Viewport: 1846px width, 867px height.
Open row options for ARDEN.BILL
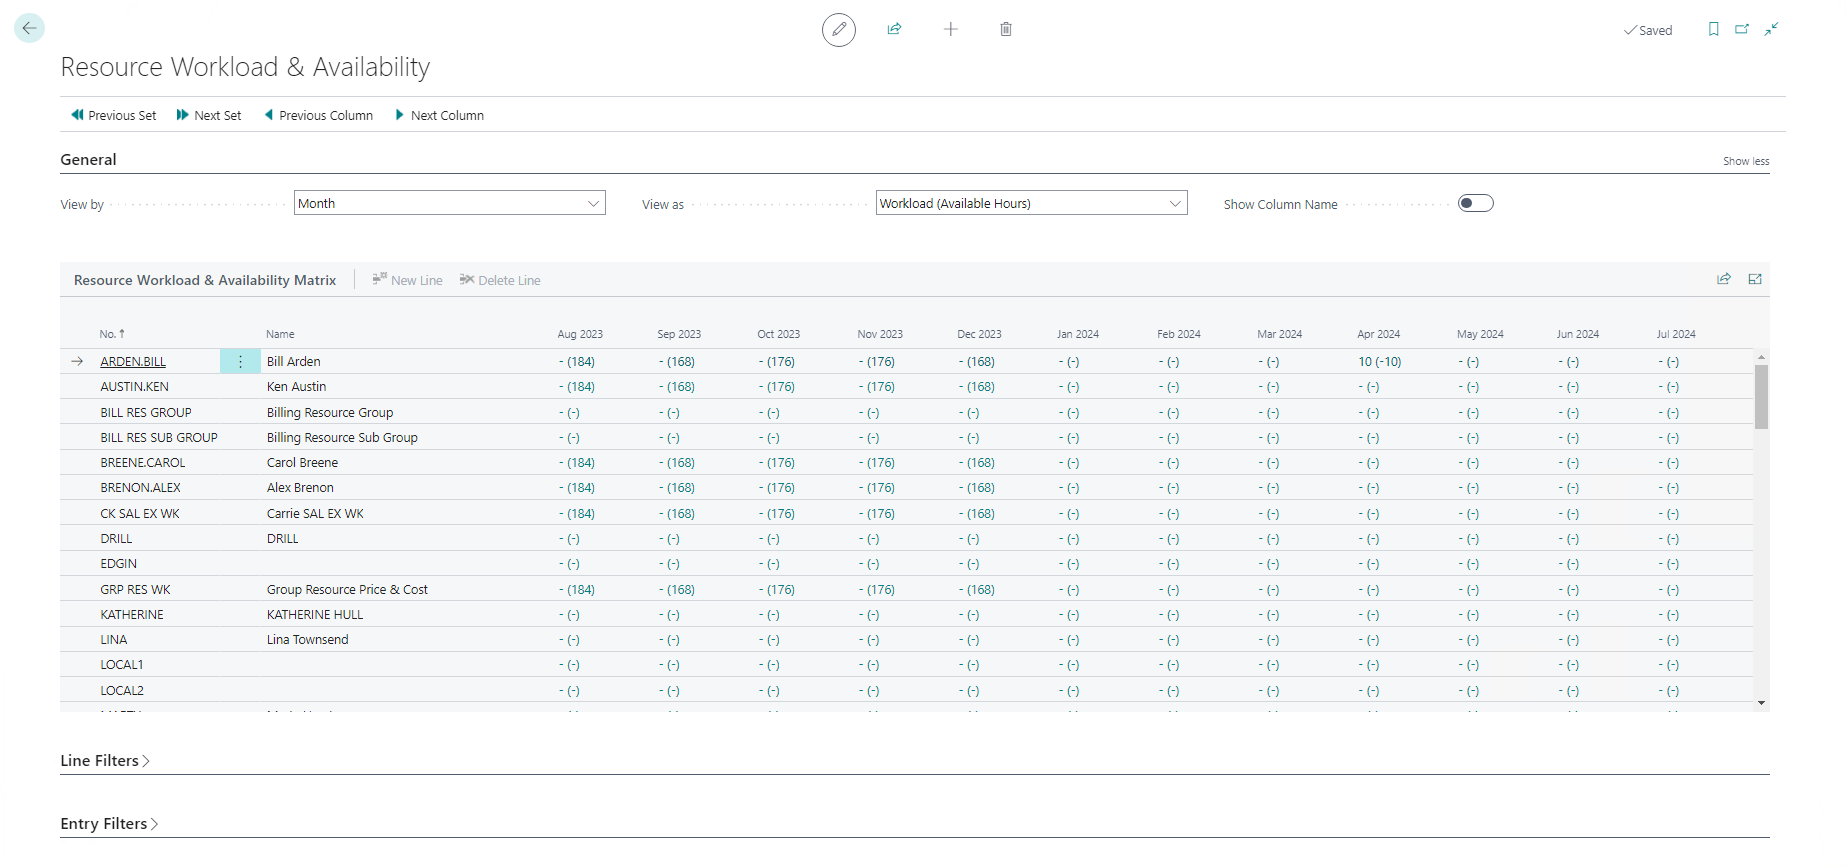(x=240, y=362)
